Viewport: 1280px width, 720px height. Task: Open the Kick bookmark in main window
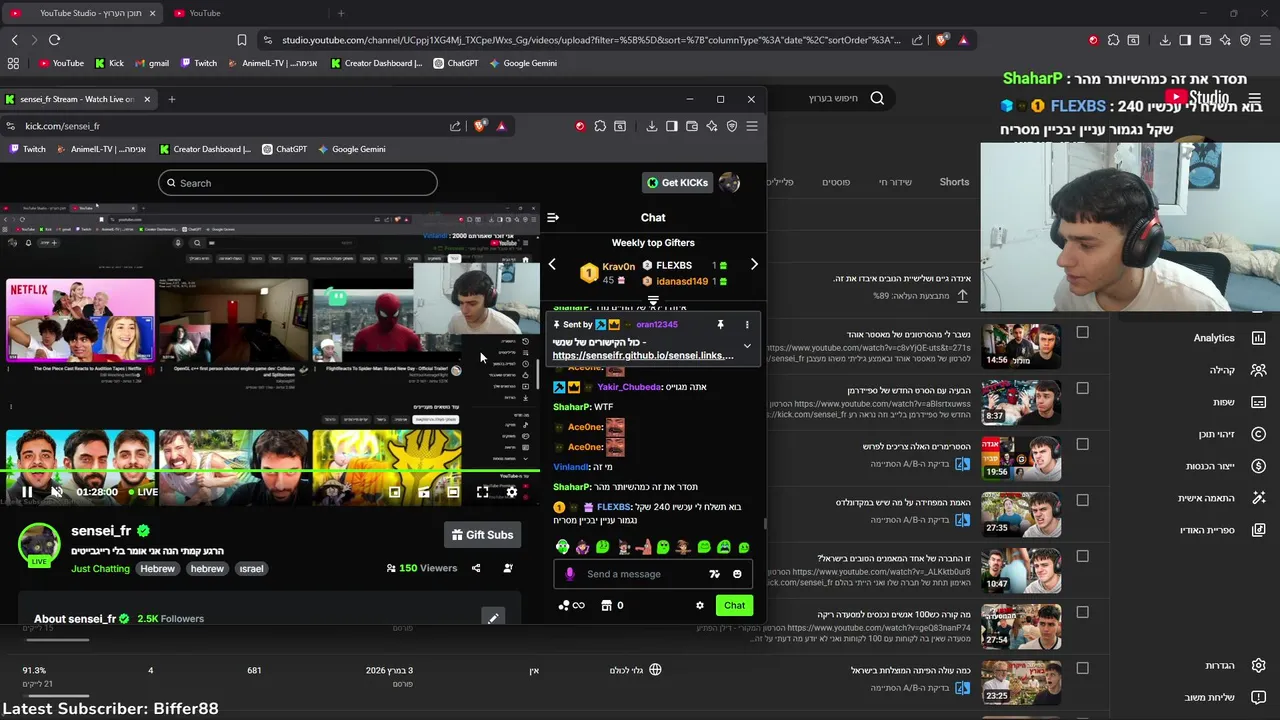tap(109, 63)
